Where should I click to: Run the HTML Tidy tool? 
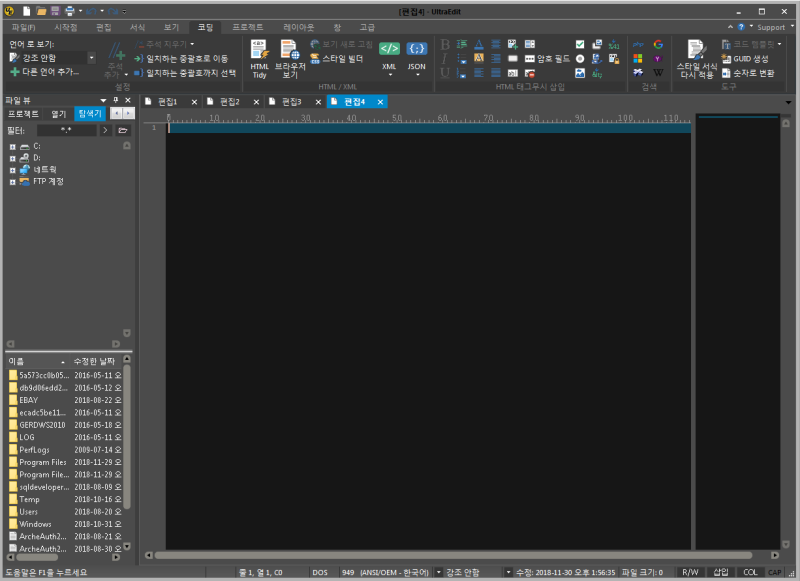pos(259,59)
